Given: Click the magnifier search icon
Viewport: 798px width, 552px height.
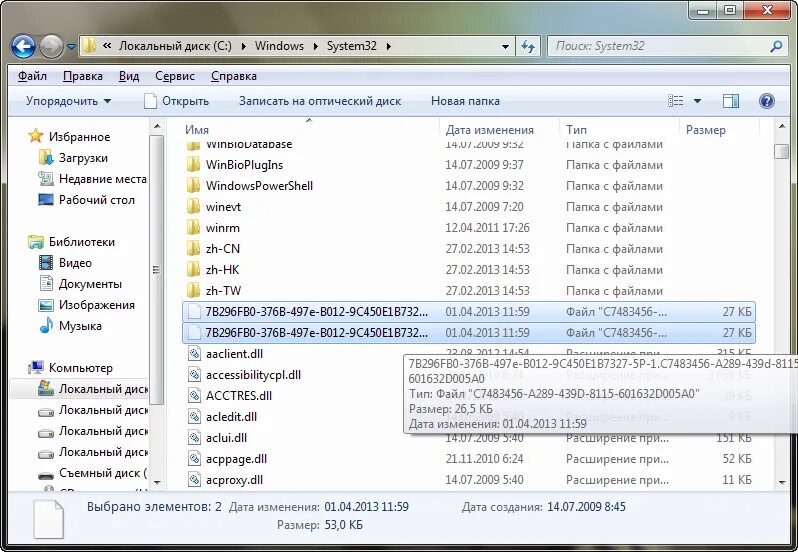Looking at the screenshot, I should tap(776, 46).
